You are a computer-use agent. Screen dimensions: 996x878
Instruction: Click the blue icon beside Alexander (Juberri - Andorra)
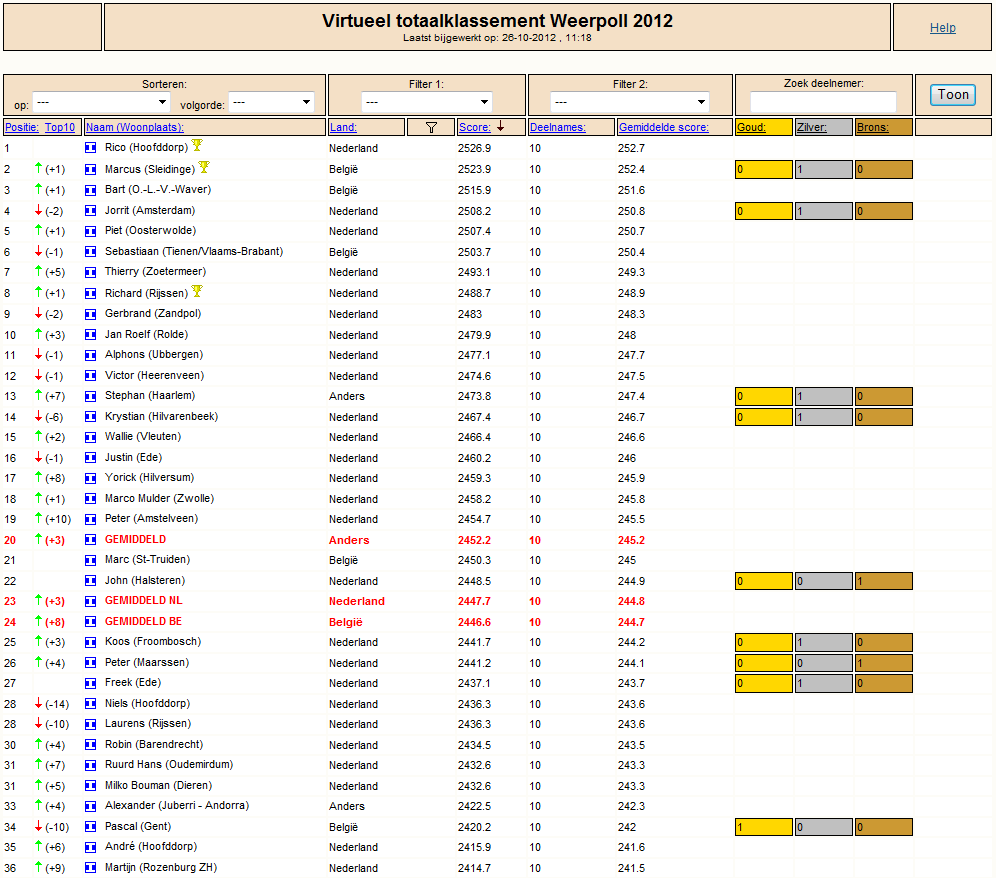(x=91, y=806)
